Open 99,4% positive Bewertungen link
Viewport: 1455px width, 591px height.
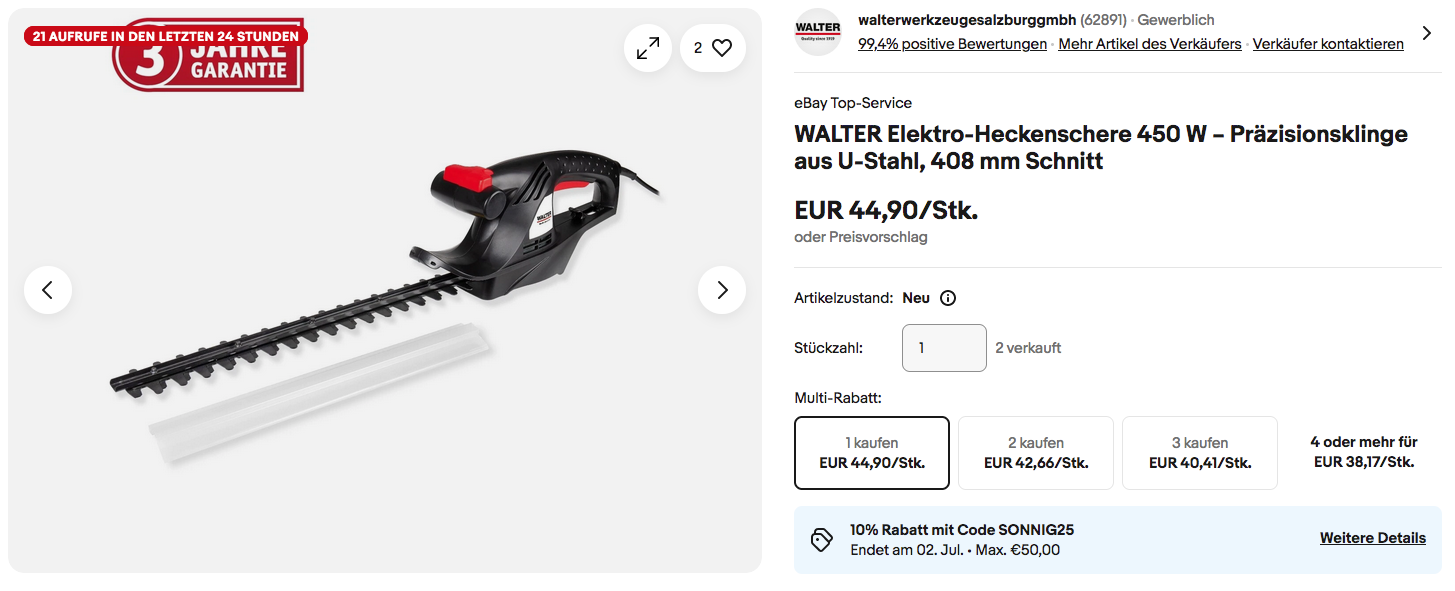tap(952, 44)
